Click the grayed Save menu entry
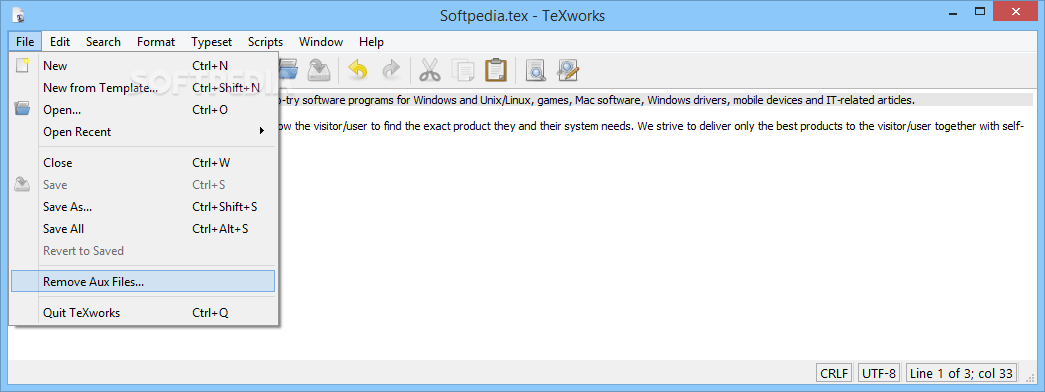1045x392 pixels. (x=143, y=184)
